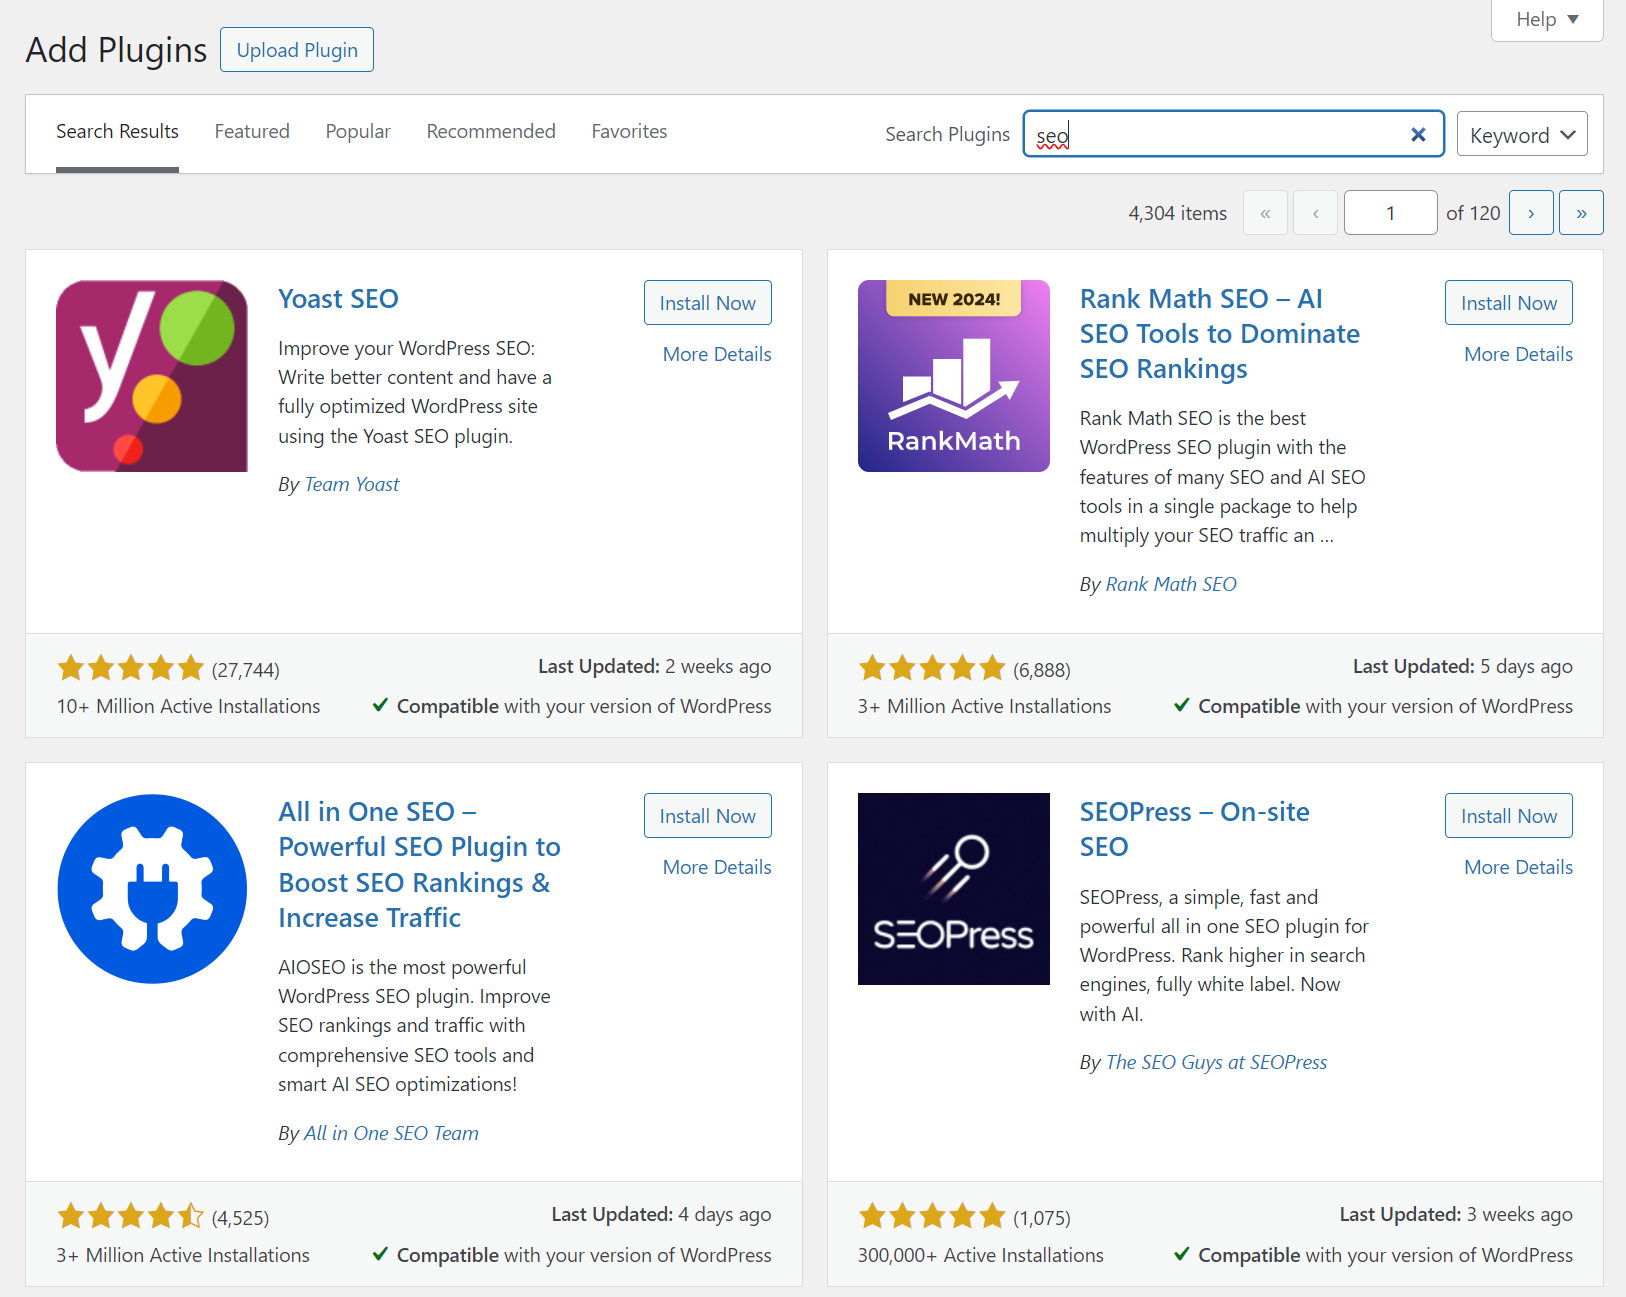Click the Yoast SEO plugin logo
This screenshot has width=1626, height=1297.
click(152, 376)
